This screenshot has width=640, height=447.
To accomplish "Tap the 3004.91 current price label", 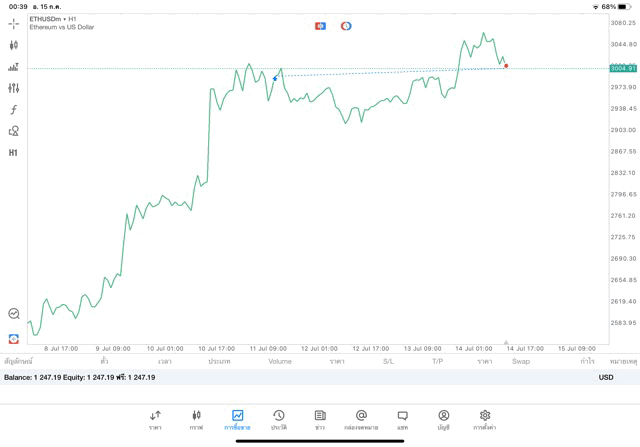I will tap(623, 68).
